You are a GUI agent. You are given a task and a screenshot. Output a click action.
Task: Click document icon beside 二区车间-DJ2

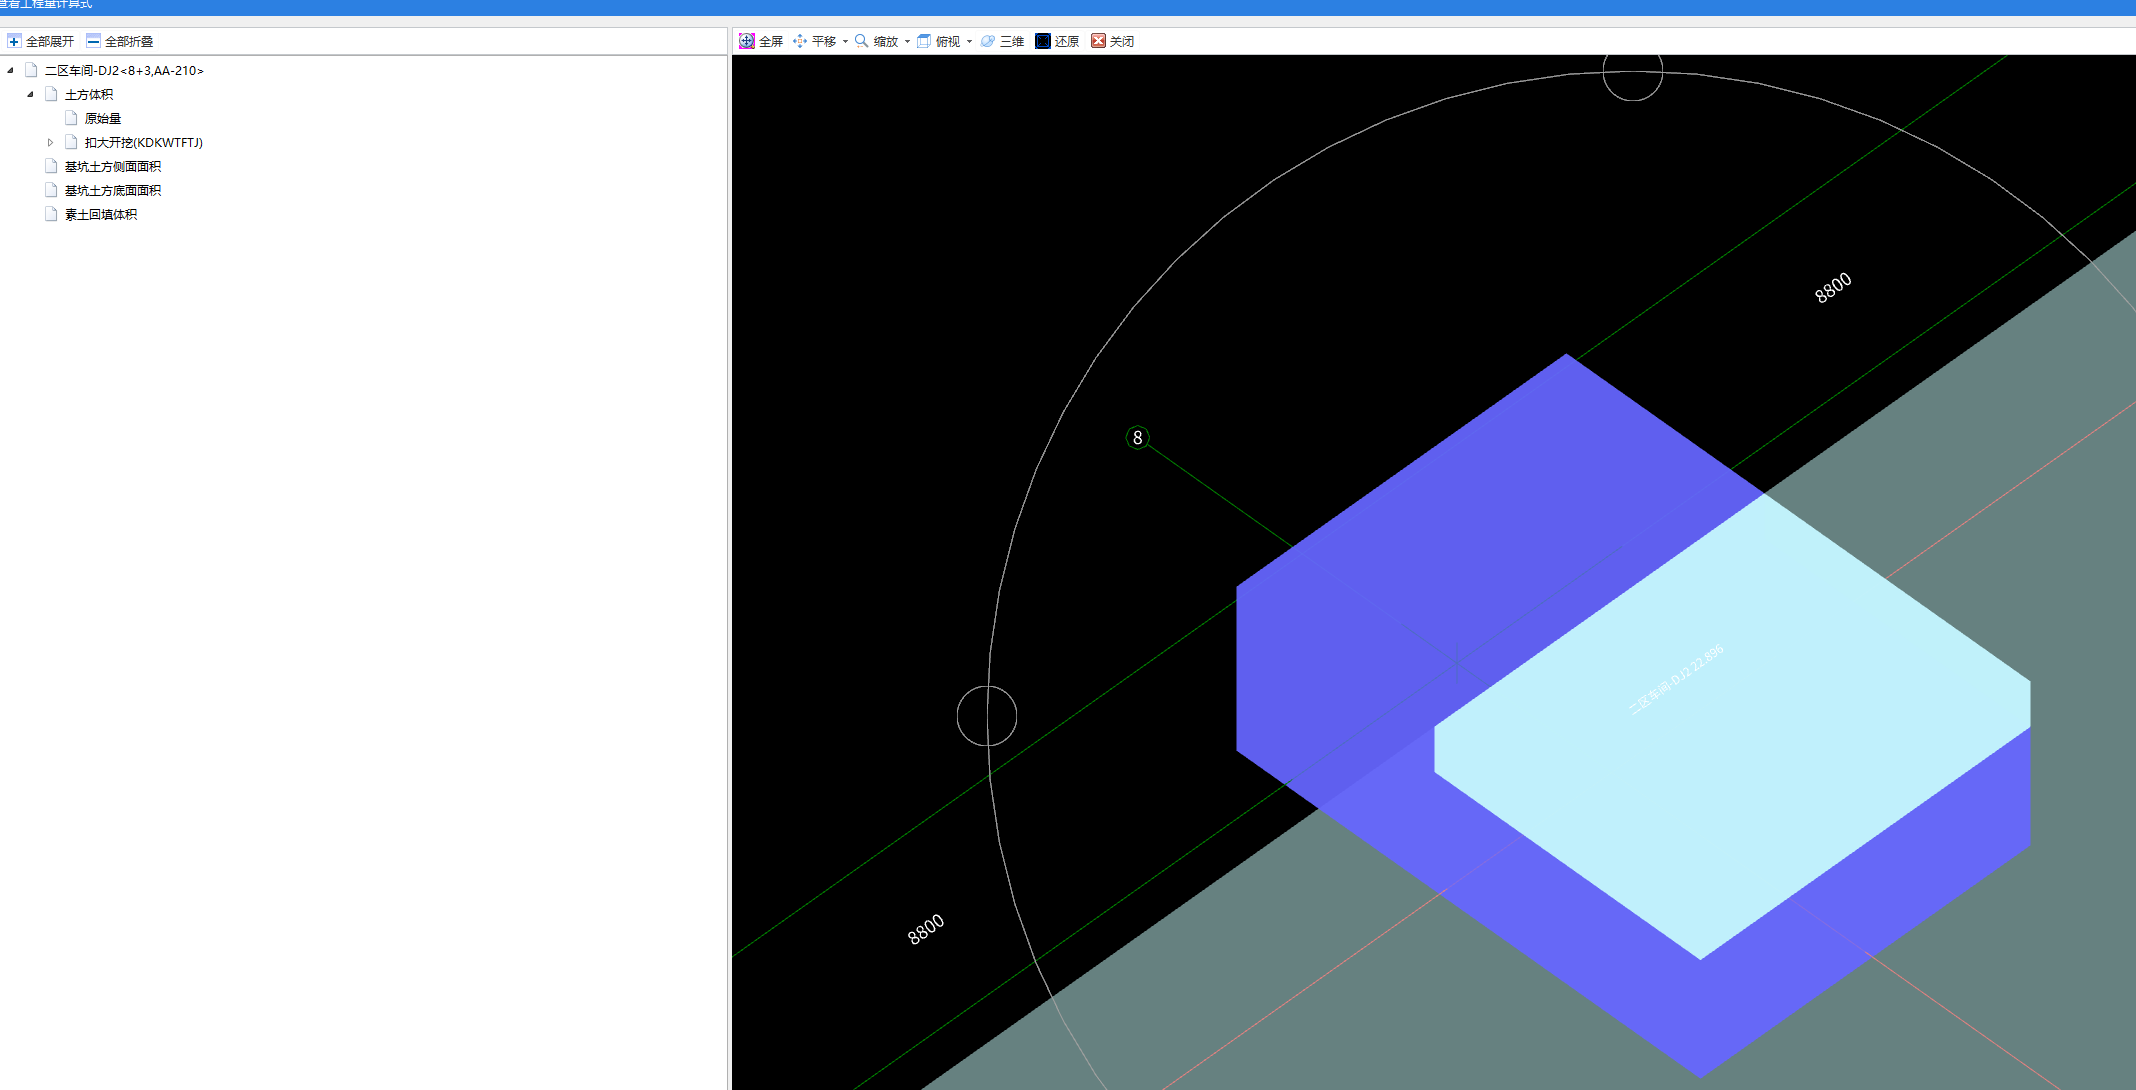(31, 70)
